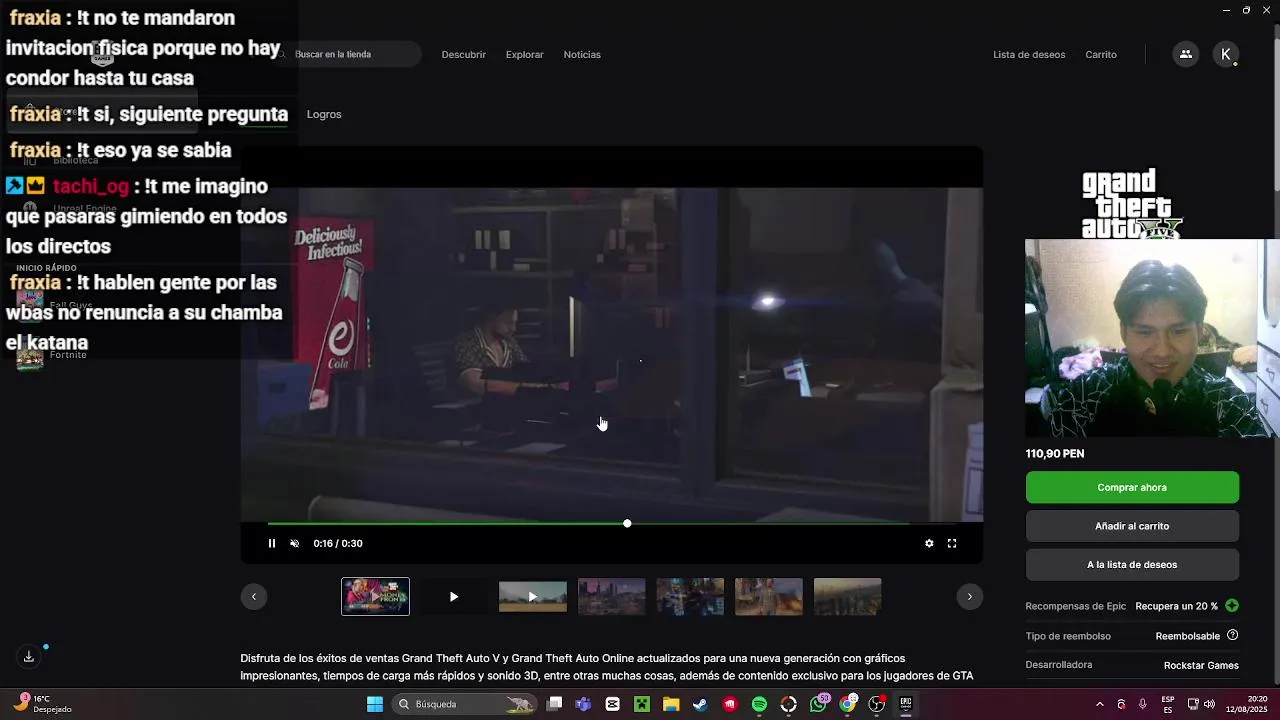The image size is (1280, 720).
Task: Click the Reembolsable refund label
Action: tap(1188, 636)
